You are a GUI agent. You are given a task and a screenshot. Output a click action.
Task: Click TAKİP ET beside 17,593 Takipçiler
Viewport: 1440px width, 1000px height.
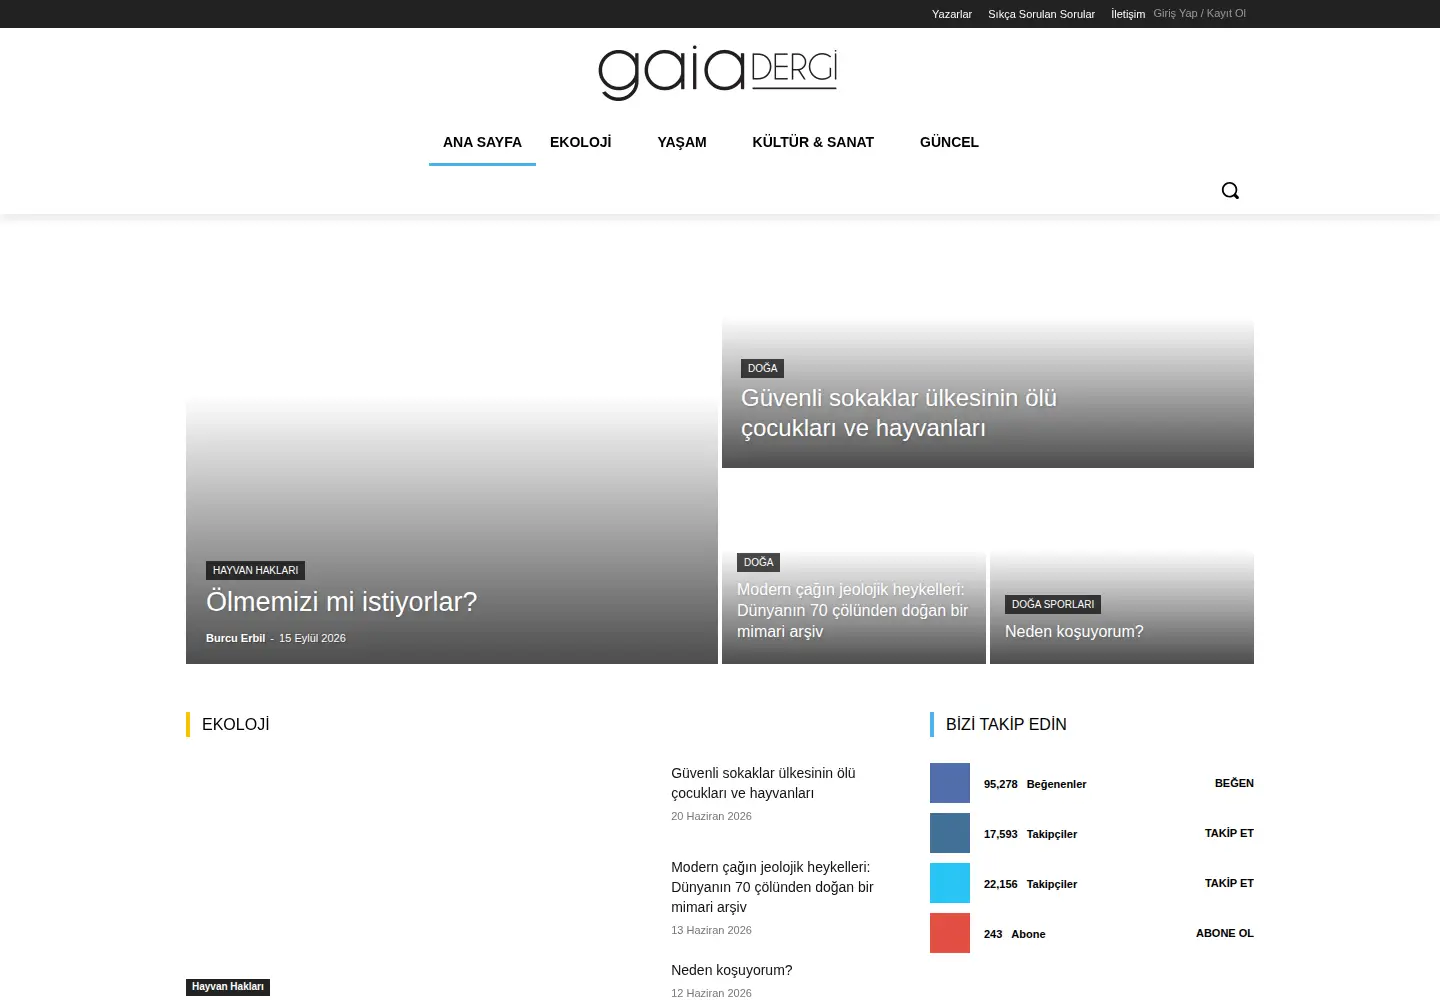click(1229, 833)
